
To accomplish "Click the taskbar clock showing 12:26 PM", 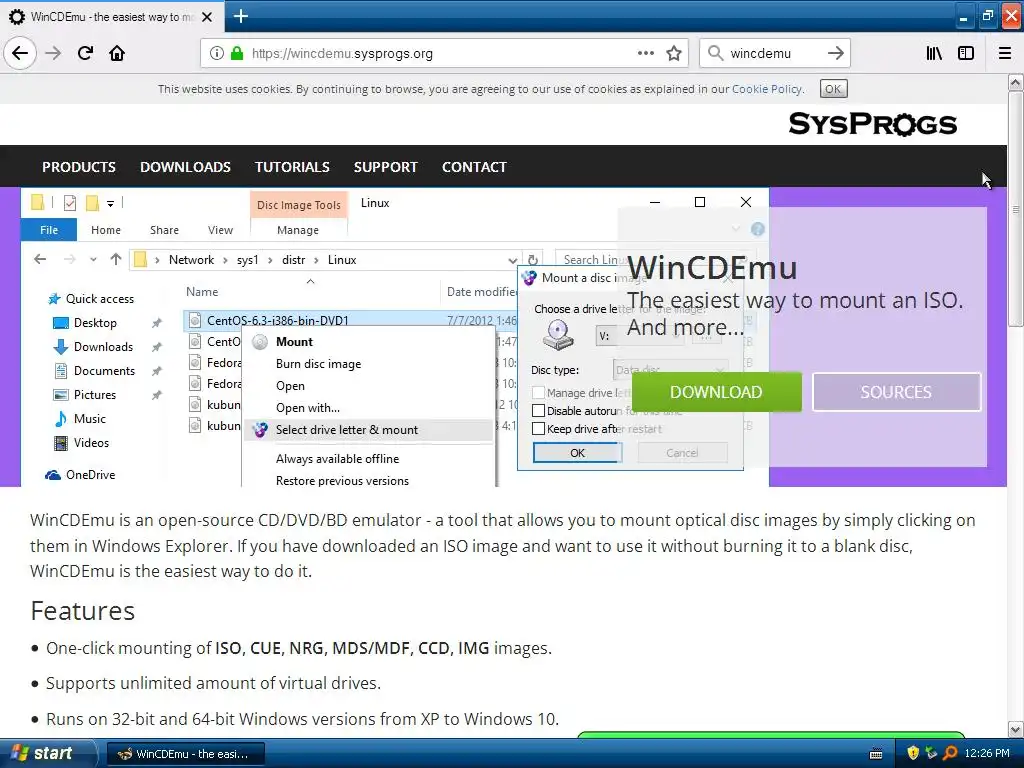I will (987, 754).
